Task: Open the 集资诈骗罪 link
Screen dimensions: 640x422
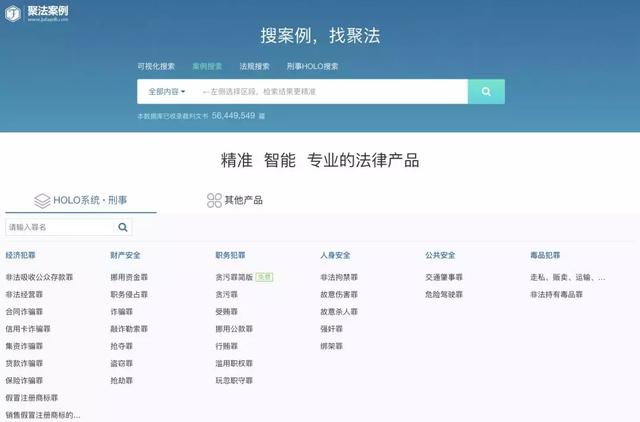Action: click(x=24, y=346)
